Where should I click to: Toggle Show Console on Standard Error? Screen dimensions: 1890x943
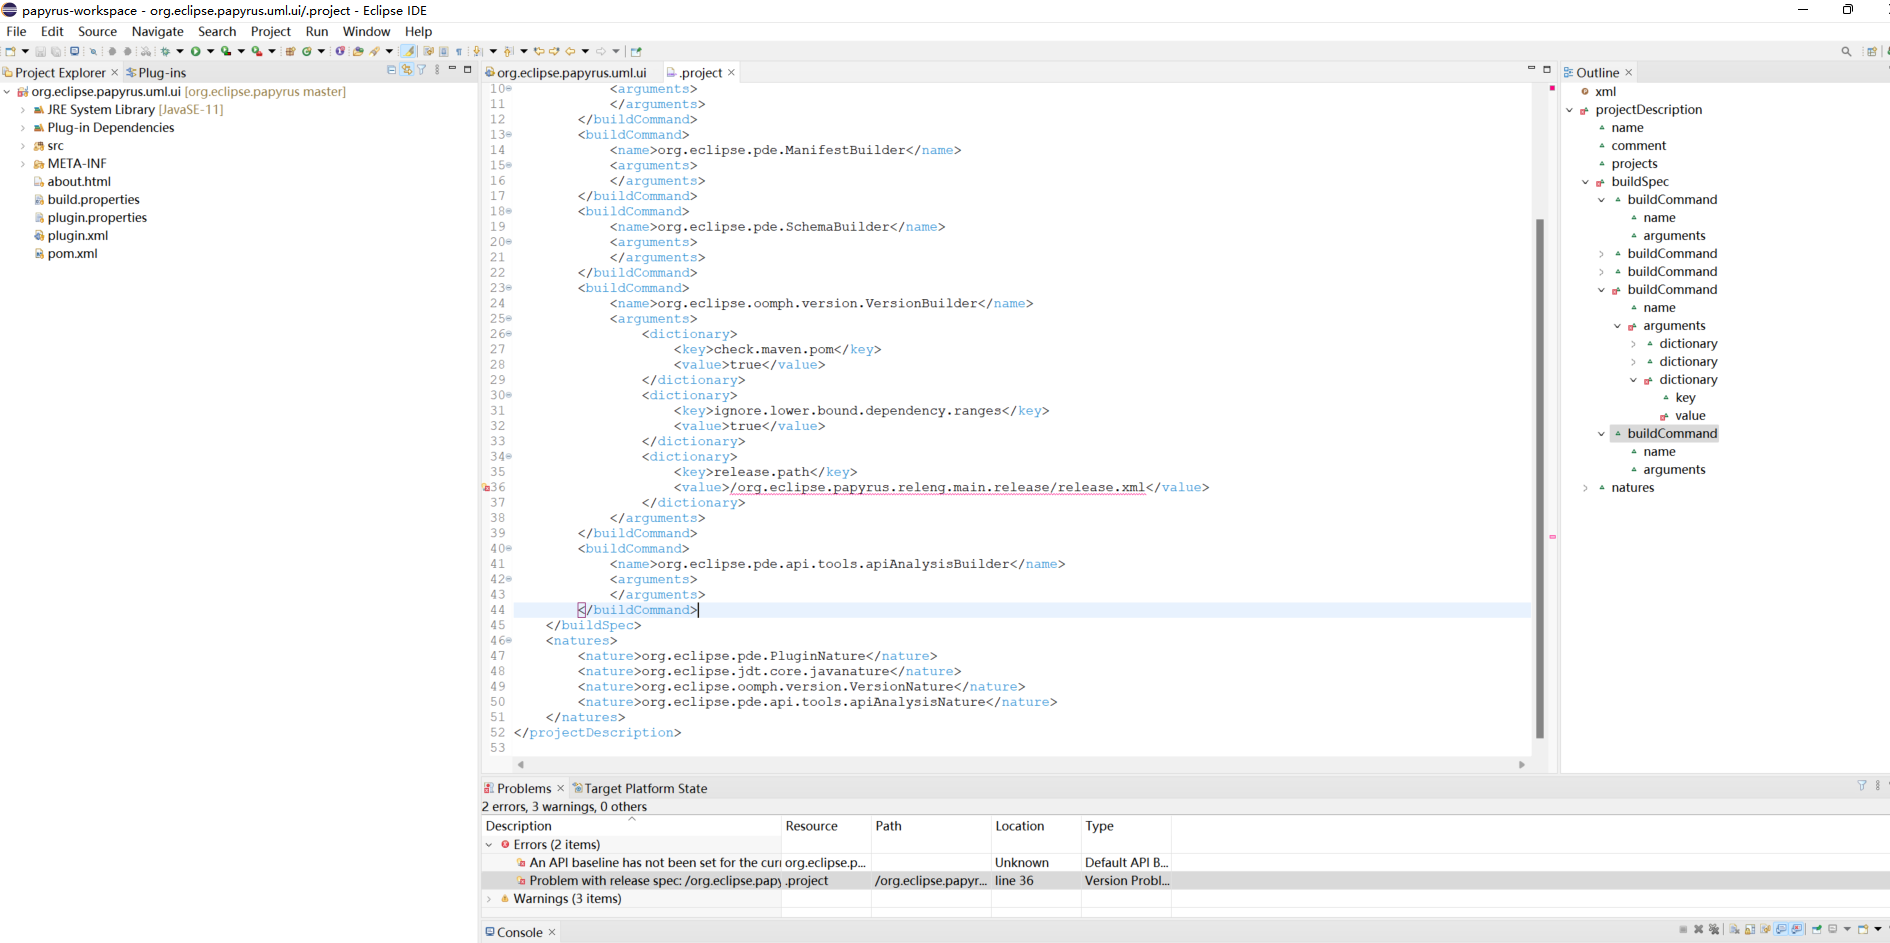tap(1797, 929)
